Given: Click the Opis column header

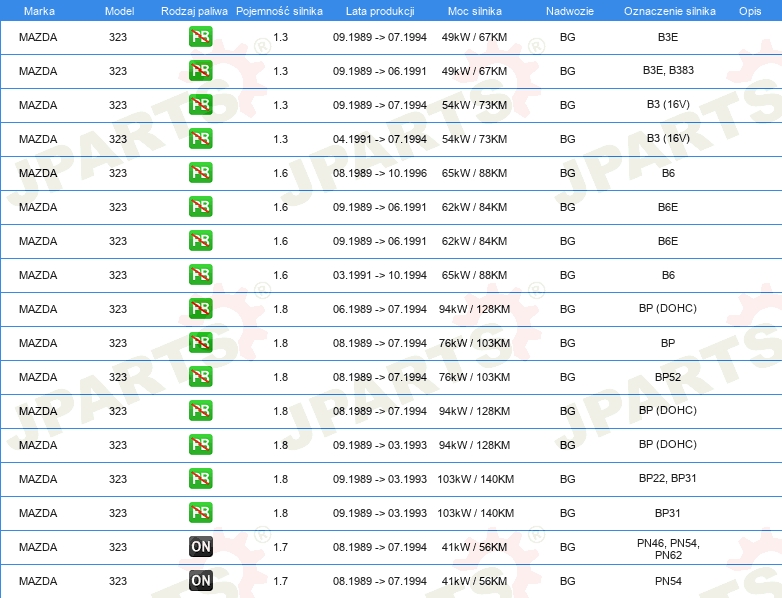Looking at the screenshot, I should click(750, 11).
